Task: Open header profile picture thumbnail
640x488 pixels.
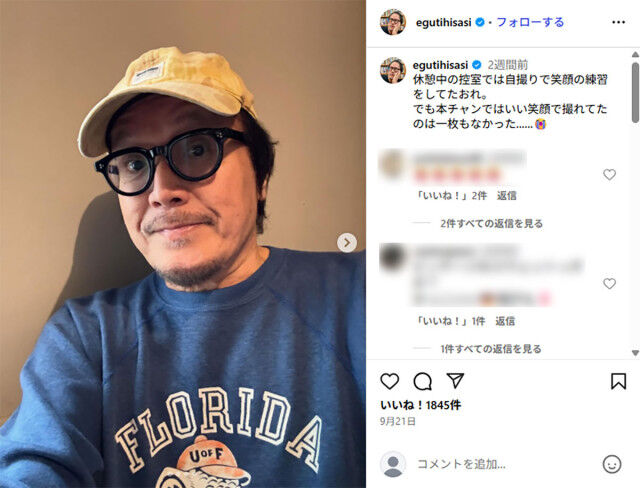Action: click(x=393, y=22)
